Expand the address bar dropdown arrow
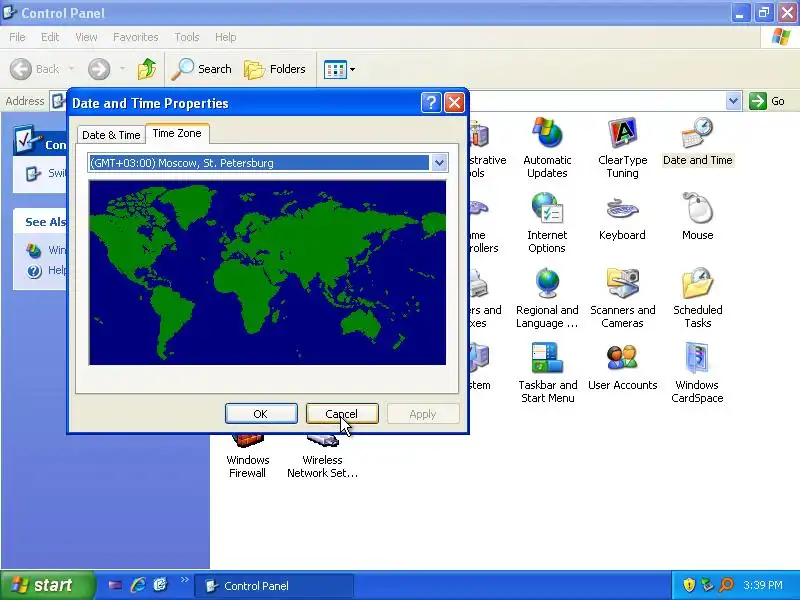The height and width of the screenshot is (600, 800). [733, 101]
